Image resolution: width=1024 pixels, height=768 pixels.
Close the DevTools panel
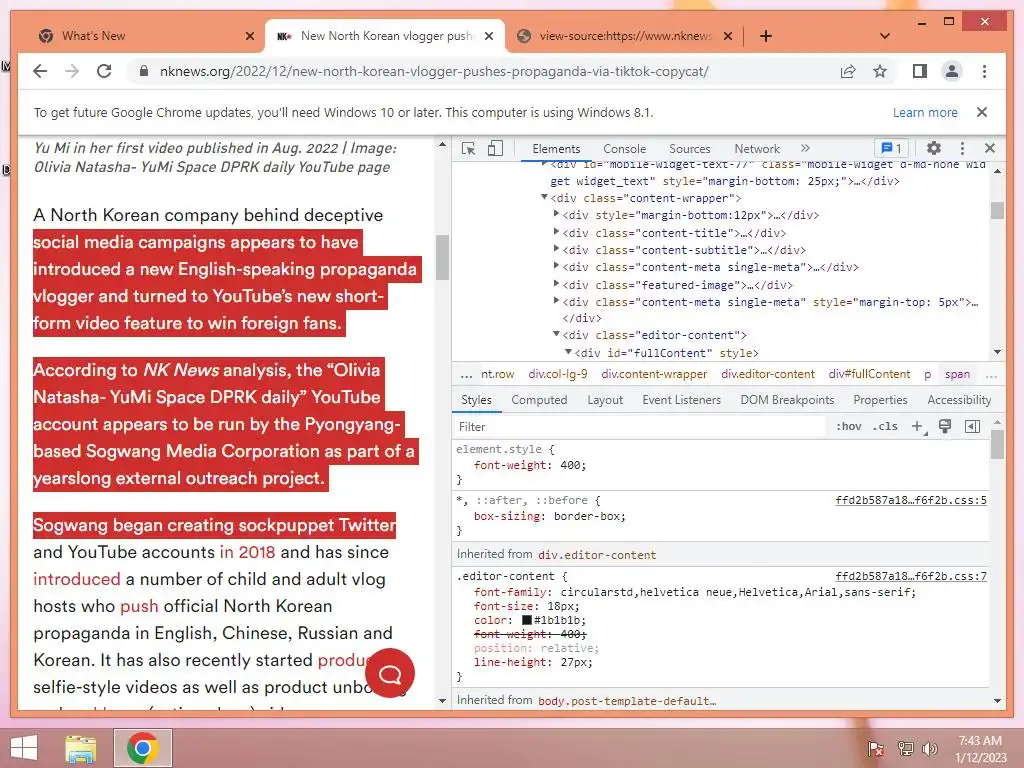[990, 149]
